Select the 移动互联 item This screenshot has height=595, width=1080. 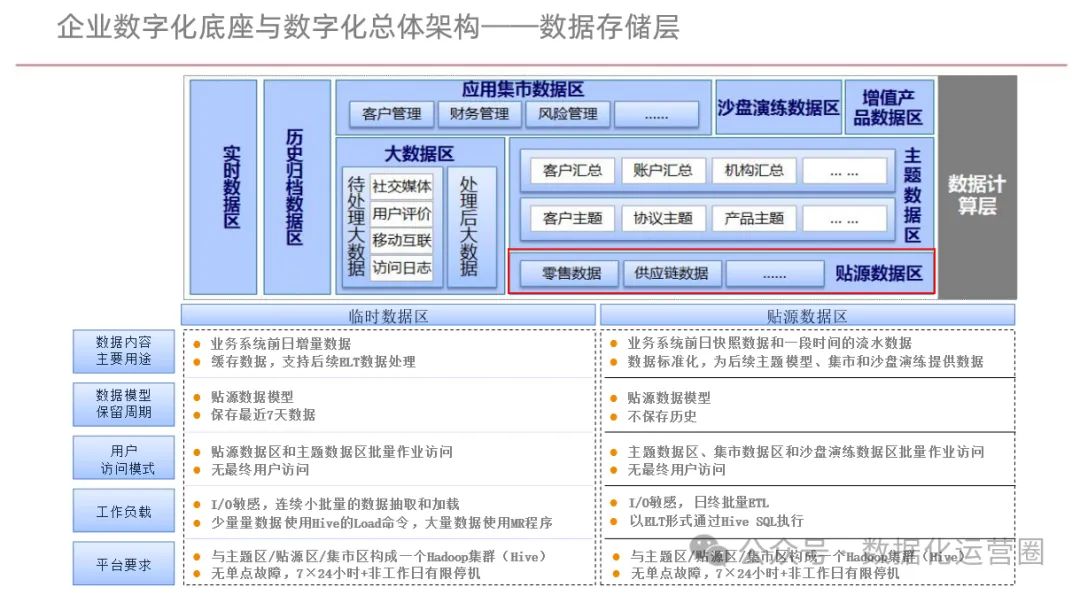[x=402, y=240]
